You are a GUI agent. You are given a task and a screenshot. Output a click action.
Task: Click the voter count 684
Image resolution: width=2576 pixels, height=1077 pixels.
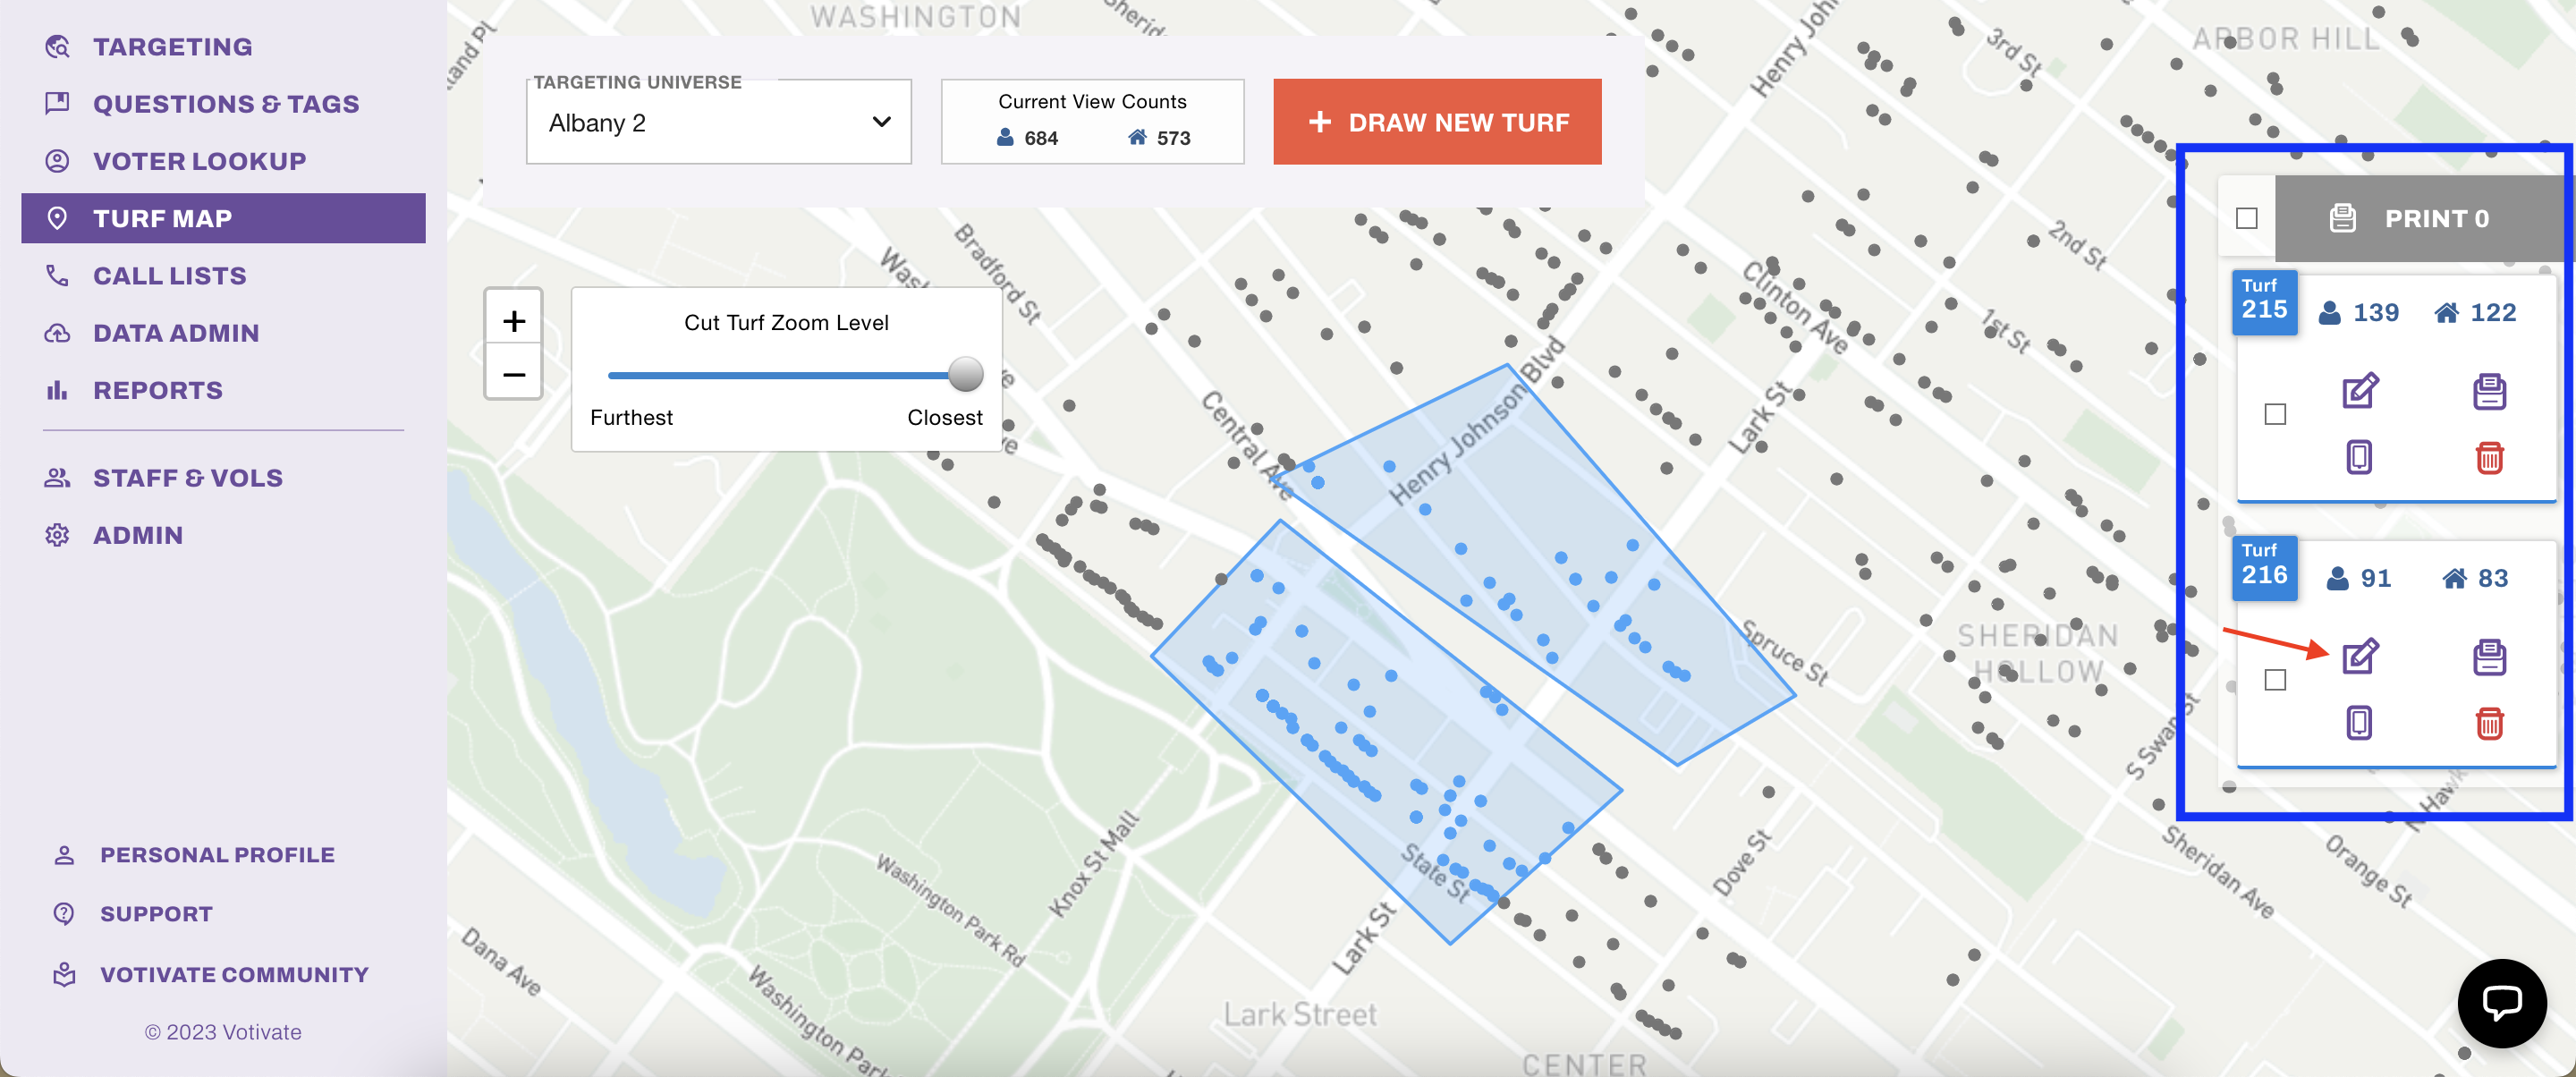[x=1041, y=138]
